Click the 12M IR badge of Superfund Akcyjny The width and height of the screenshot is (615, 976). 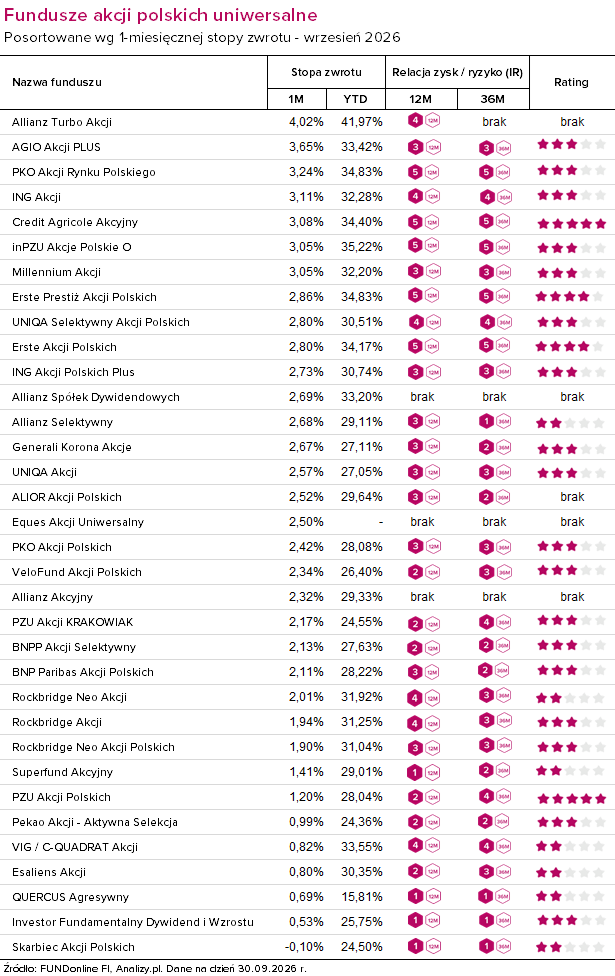(x=424, y=772)
